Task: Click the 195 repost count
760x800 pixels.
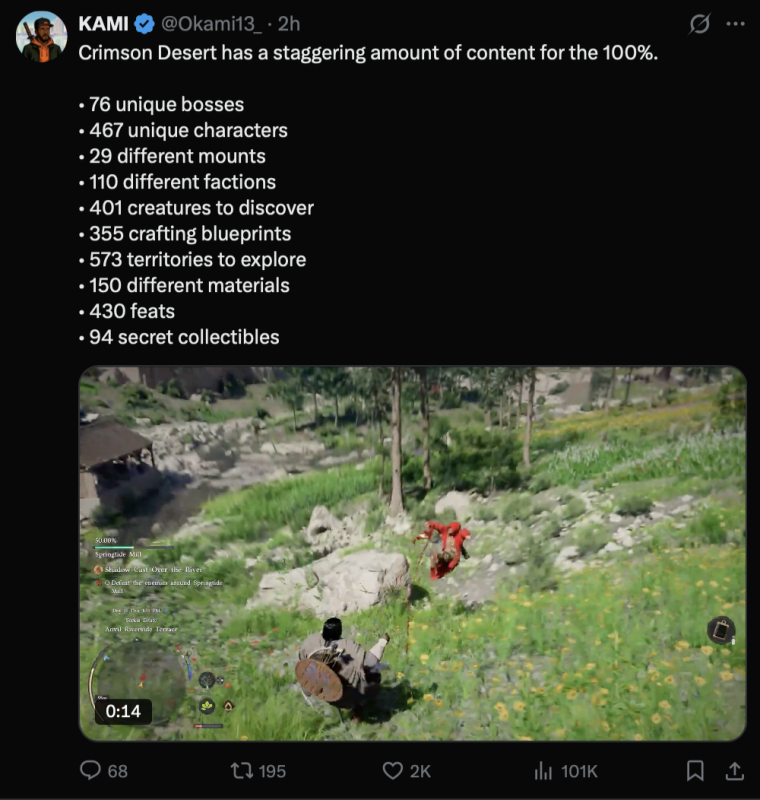Action: point(271,770)
